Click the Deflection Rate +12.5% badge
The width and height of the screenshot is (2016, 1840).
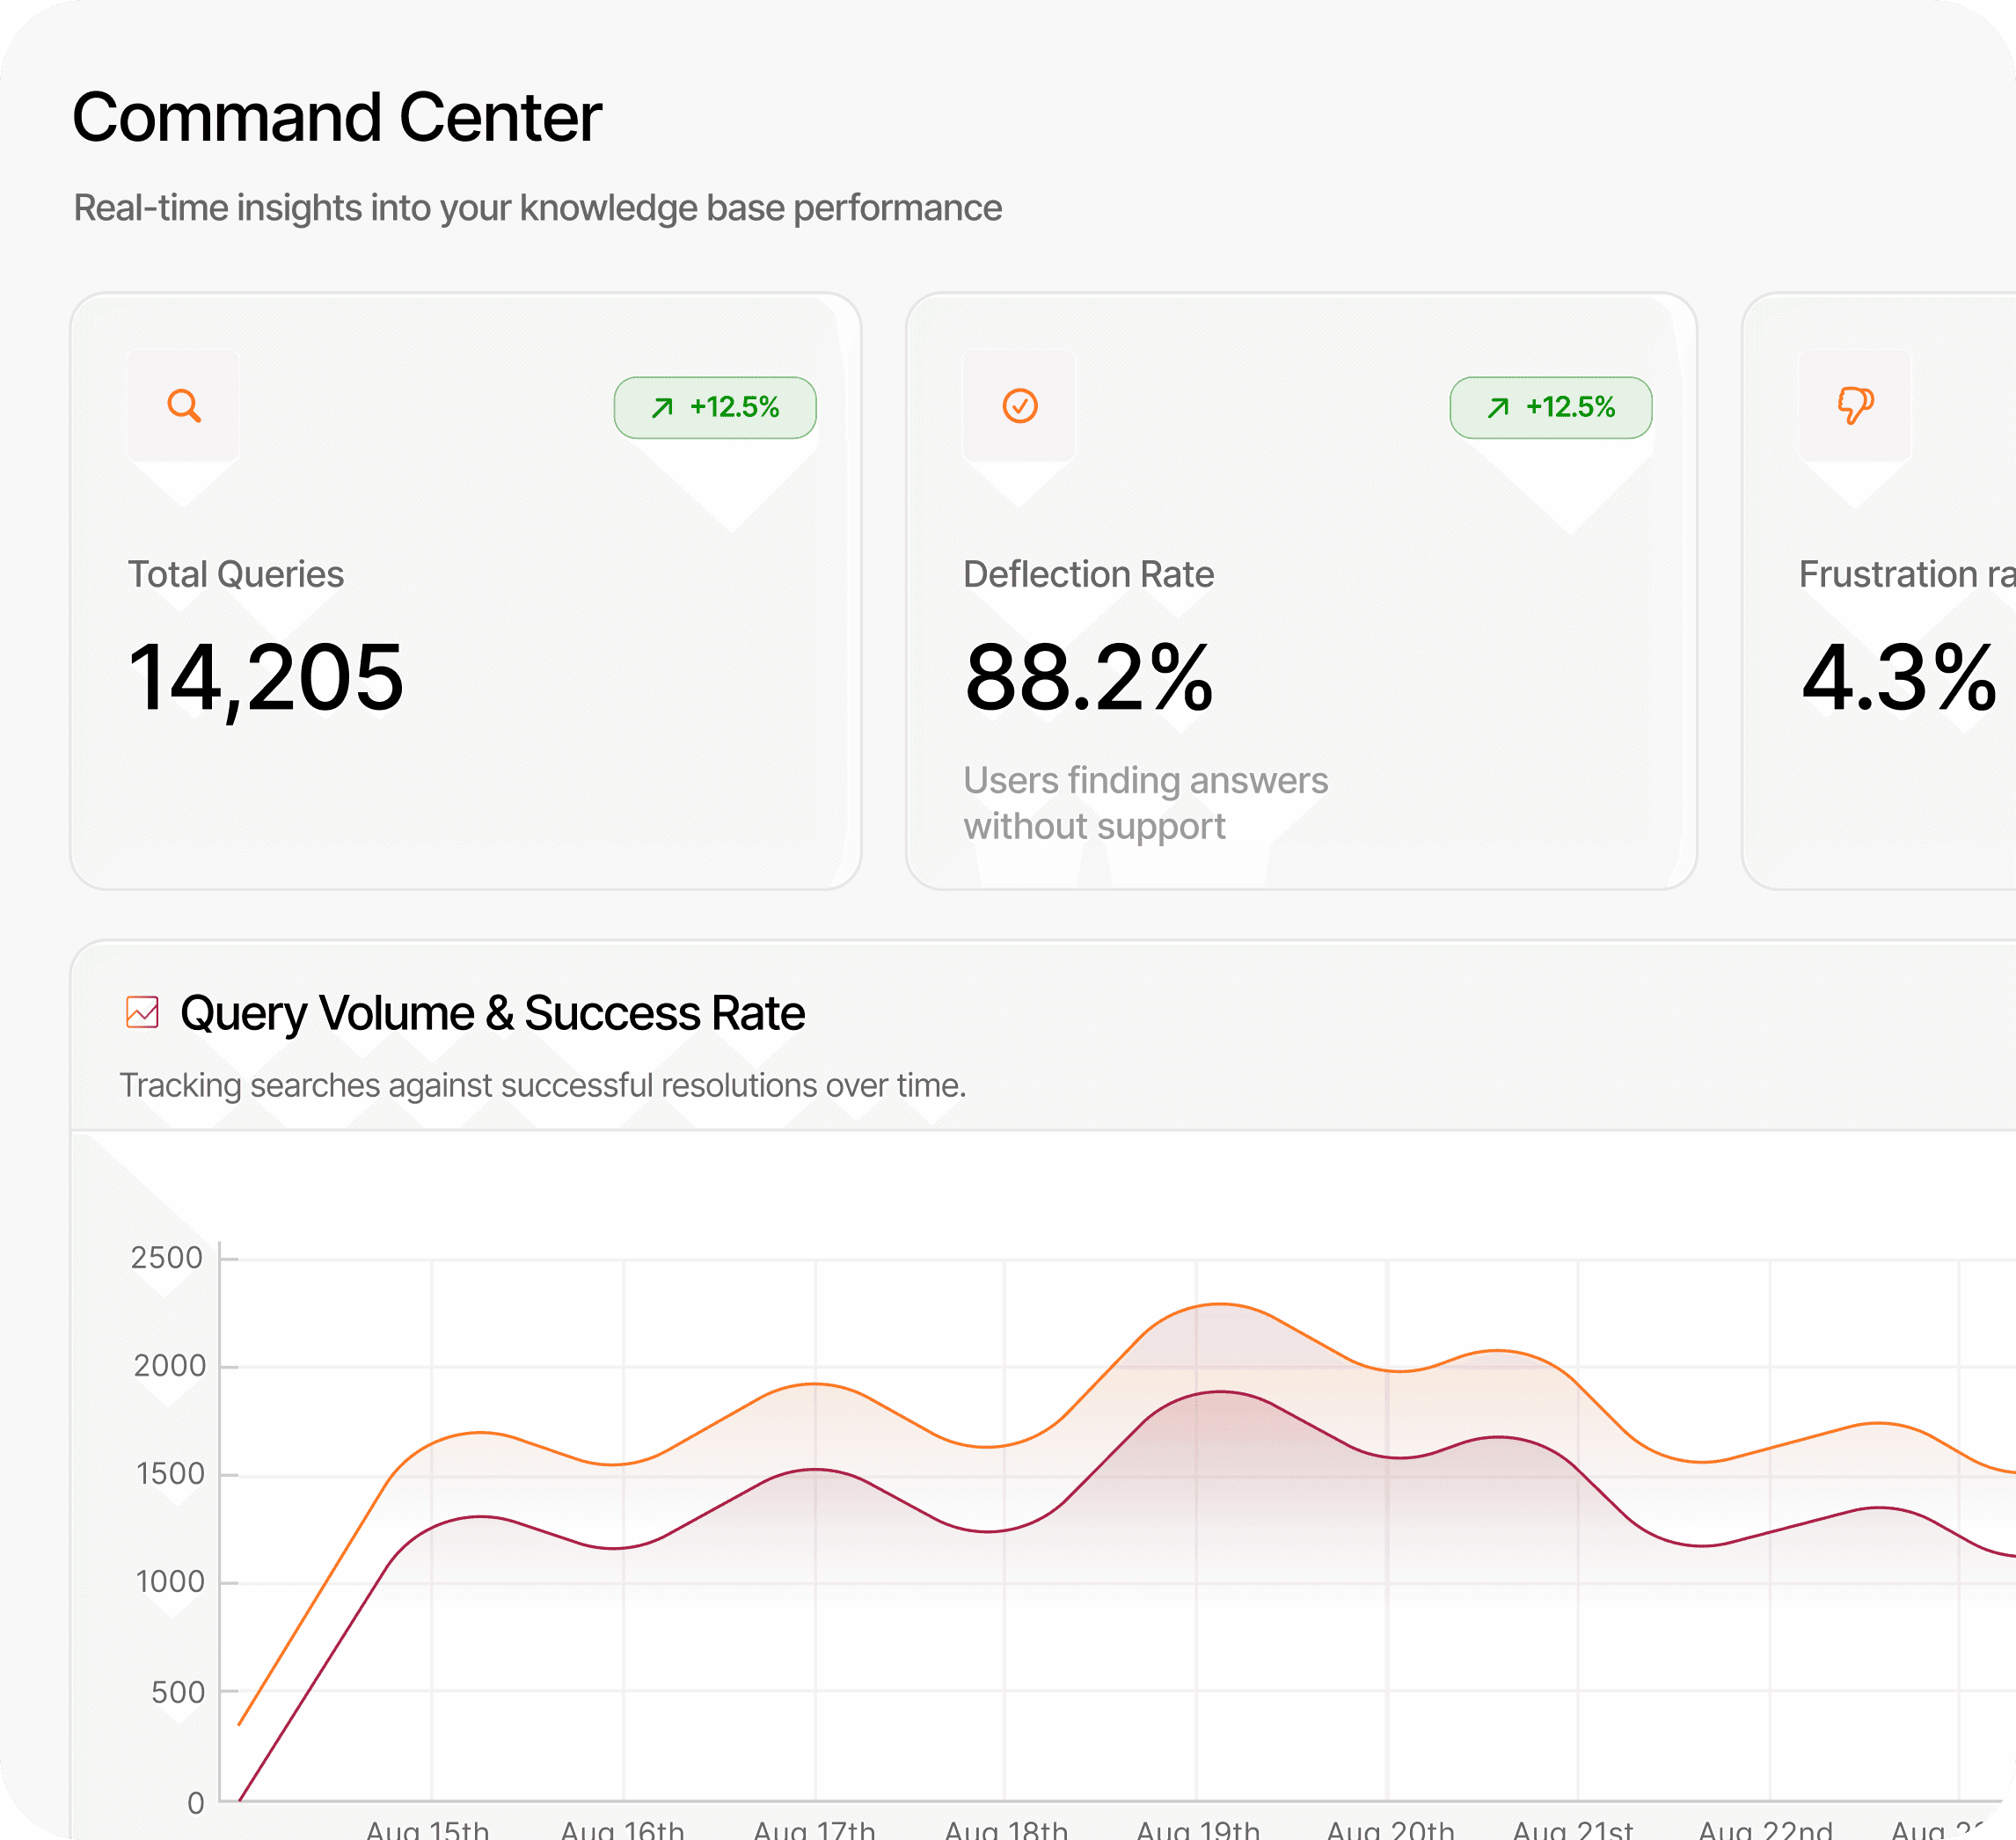click(x=1550, y=407)
